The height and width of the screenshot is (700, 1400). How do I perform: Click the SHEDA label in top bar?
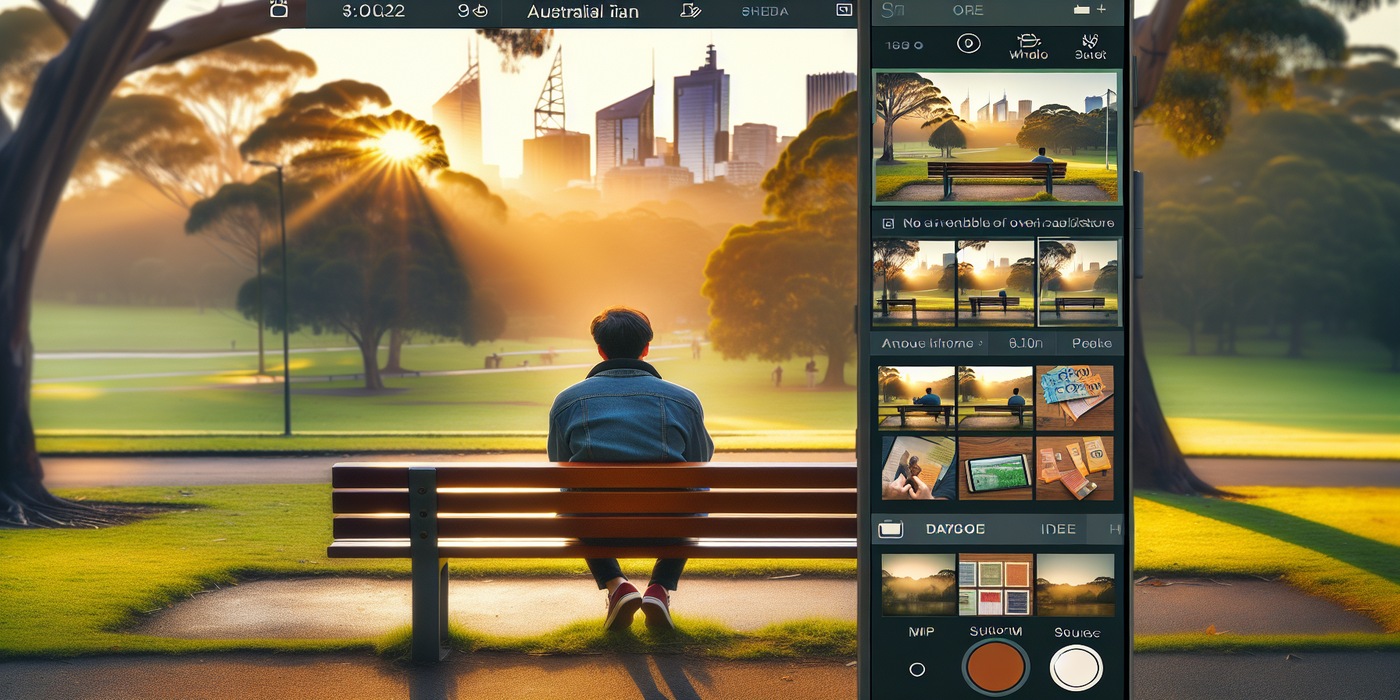pyautogui.click(x=765, y=11)
